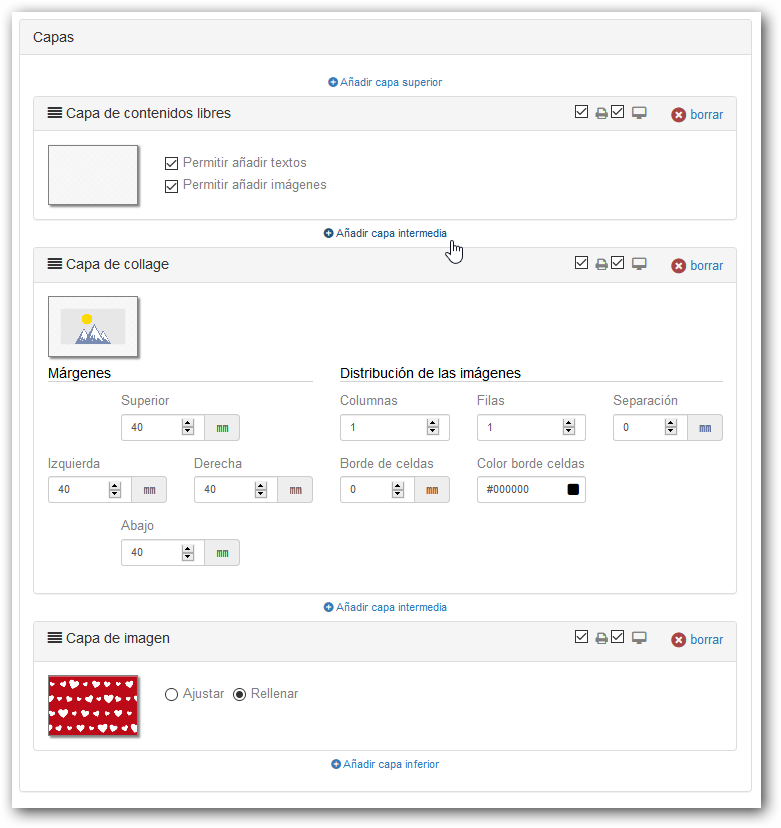The height and width of the screenshot is (828, 781).
Task: Click the monitor icon in Capa de collage header
Action: tap(639, 264)
